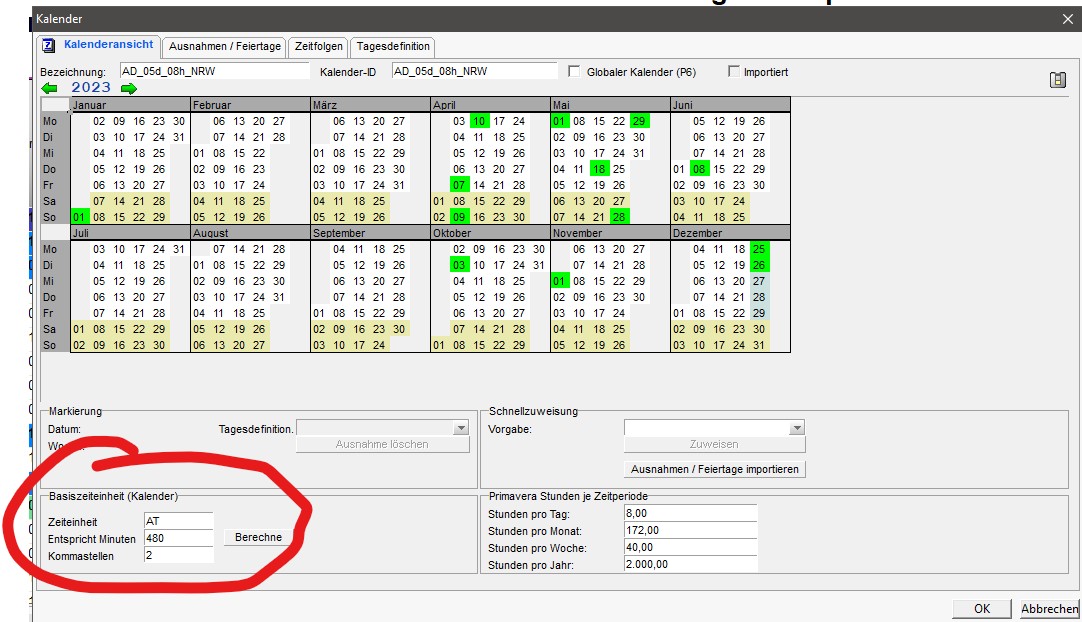Click Ausnahmen / Feiertage importieren
This screenshot has height=622, width=1082.
point(714,469)
